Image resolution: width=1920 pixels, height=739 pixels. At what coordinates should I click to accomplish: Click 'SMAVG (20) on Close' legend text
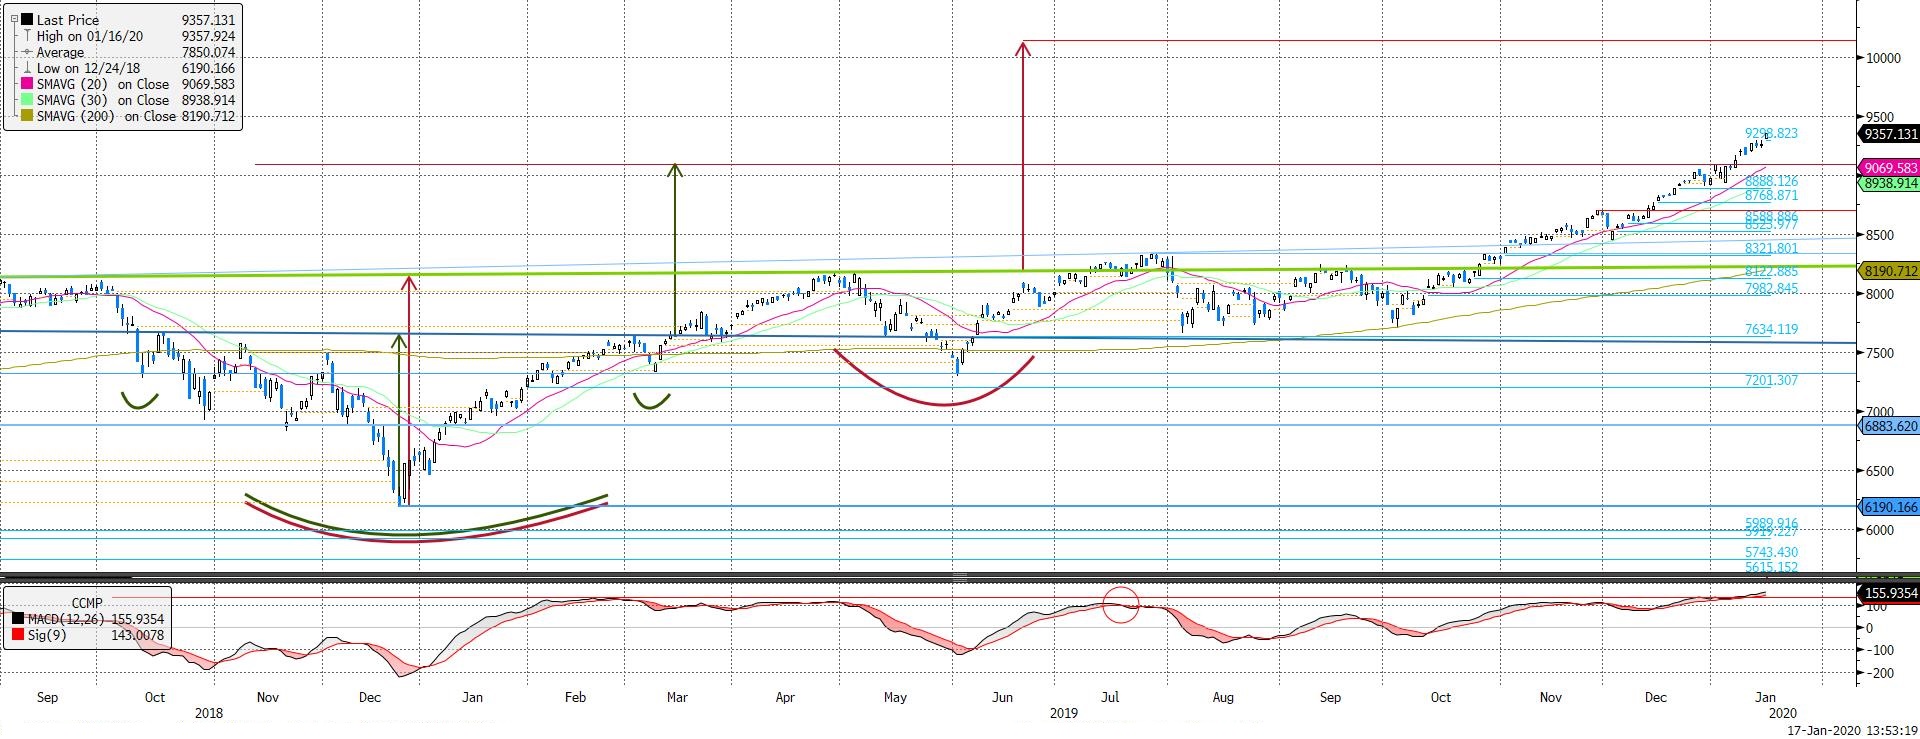click(x=103, y=85)
